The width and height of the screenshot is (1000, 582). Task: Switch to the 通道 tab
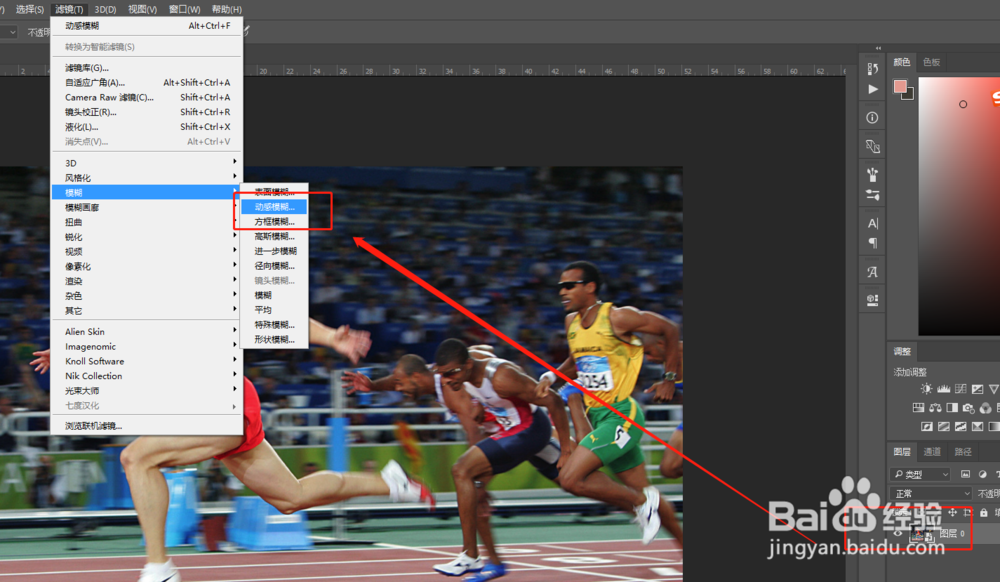pyautogui.click(x=932, y=452)
